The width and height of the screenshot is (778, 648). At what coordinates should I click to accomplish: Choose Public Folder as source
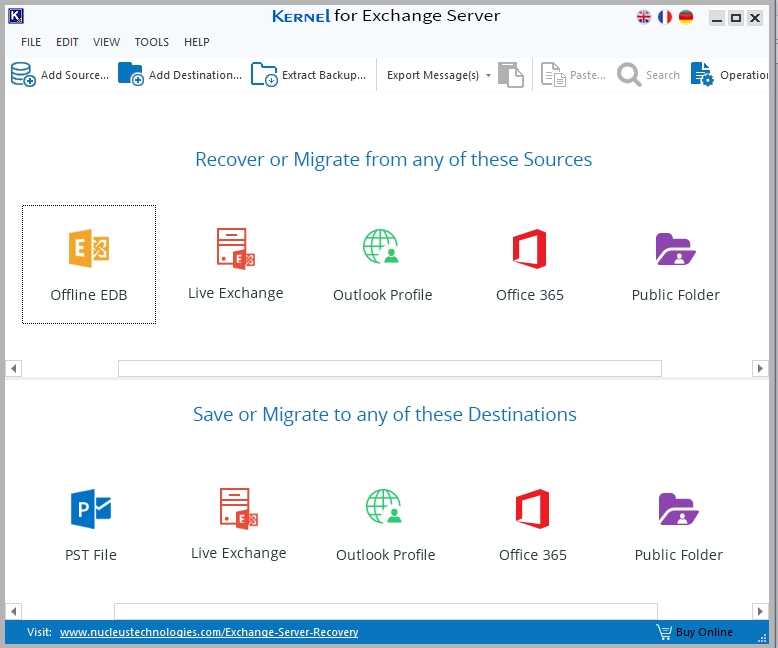tap(675, 267)
